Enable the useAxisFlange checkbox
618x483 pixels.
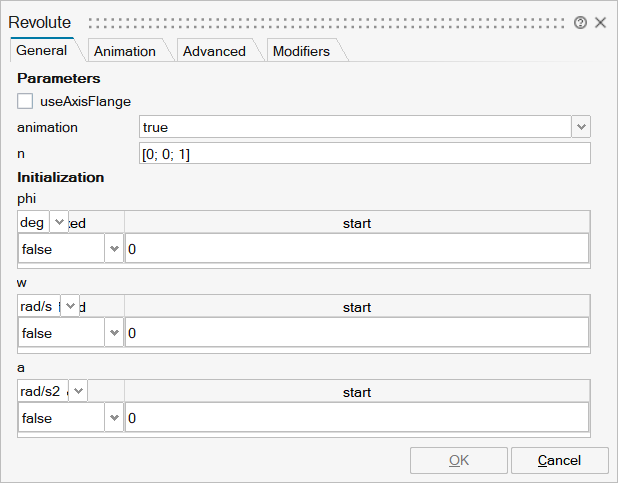pos(25,101)
